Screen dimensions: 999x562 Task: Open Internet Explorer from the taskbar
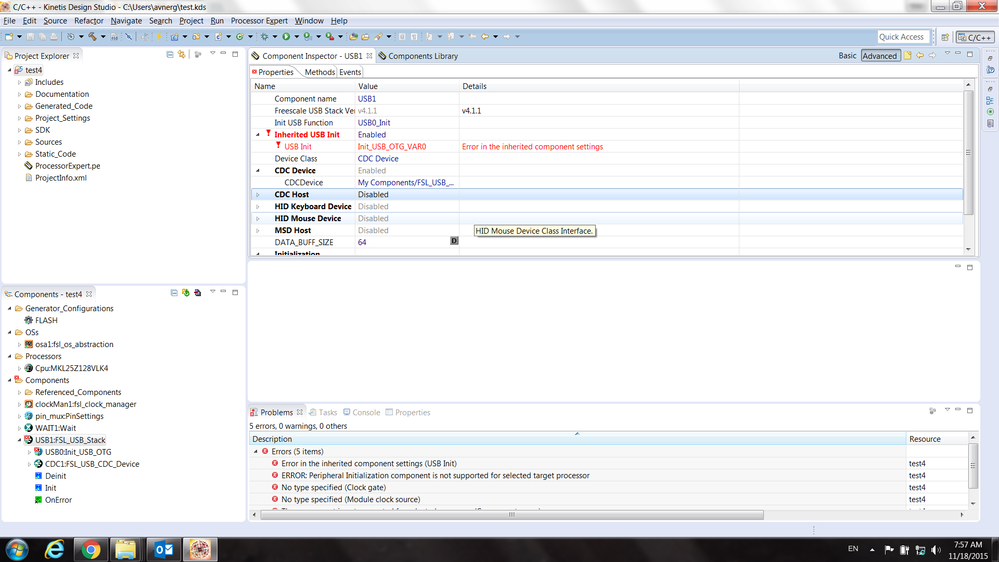pos(55,549)
